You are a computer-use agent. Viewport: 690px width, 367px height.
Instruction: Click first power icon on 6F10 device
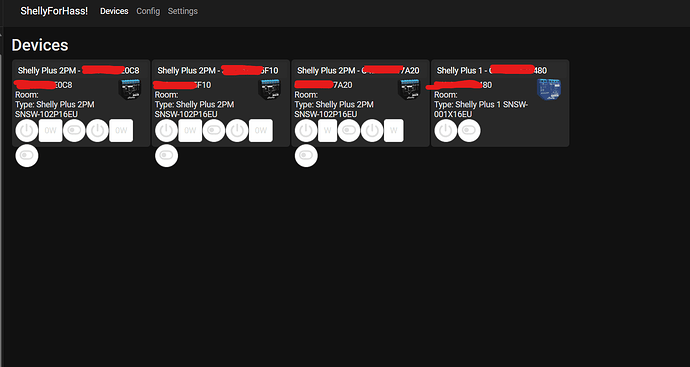click(x=166, y=131)
